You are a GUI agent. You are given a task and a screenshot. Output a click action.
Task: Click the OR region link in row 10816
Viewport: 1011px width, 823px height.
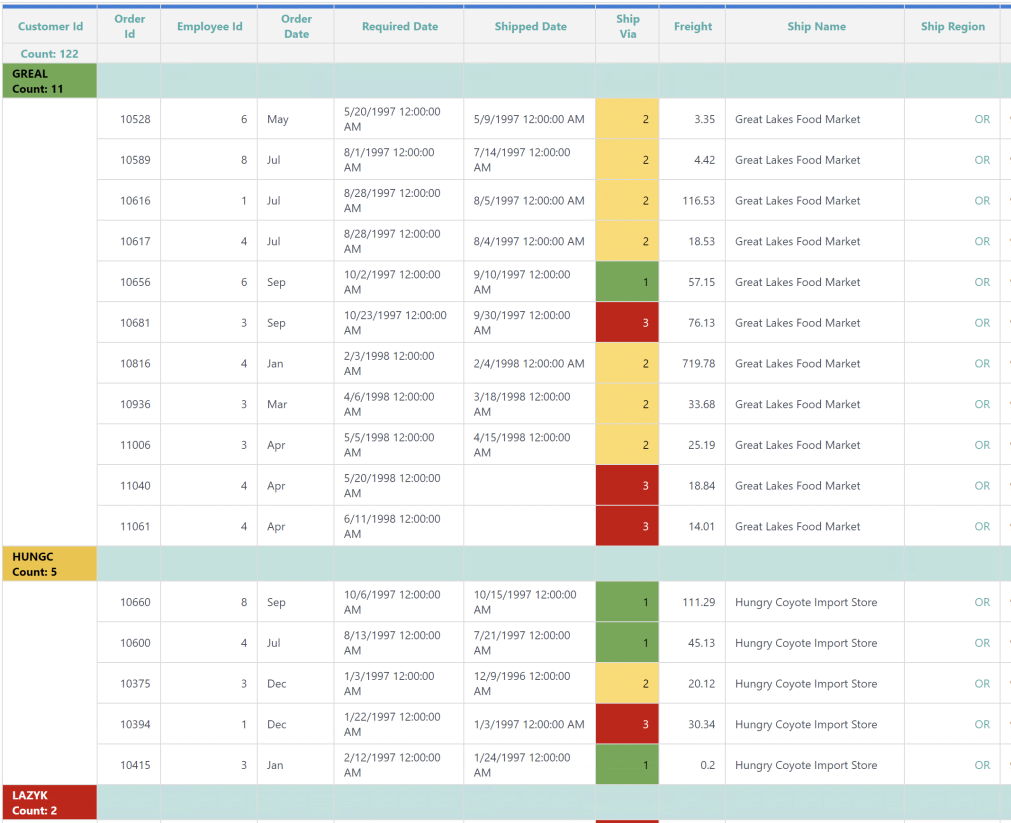pos(982,363)
